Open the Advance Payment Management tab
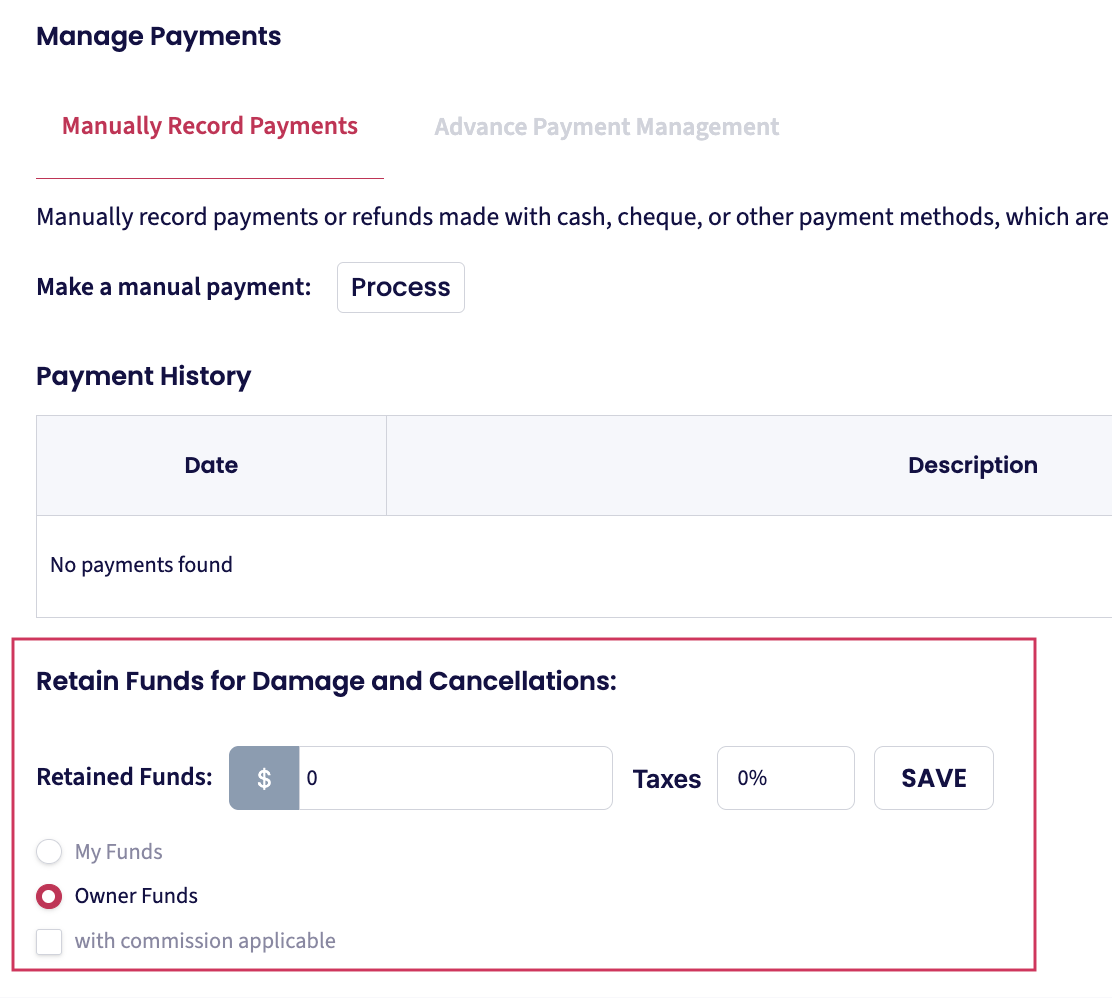Screen dimensions: 1112x998 (606, 127)
